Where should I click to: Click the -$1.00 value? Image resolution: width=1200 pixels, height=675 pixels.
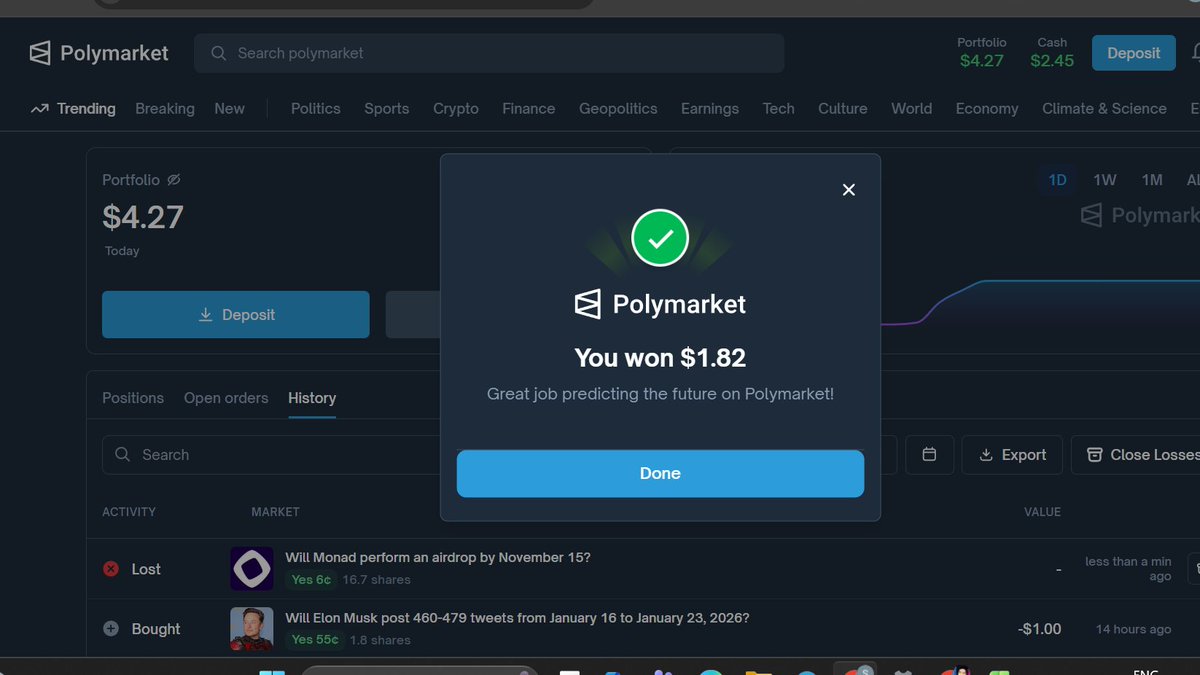click(1040, 629)
